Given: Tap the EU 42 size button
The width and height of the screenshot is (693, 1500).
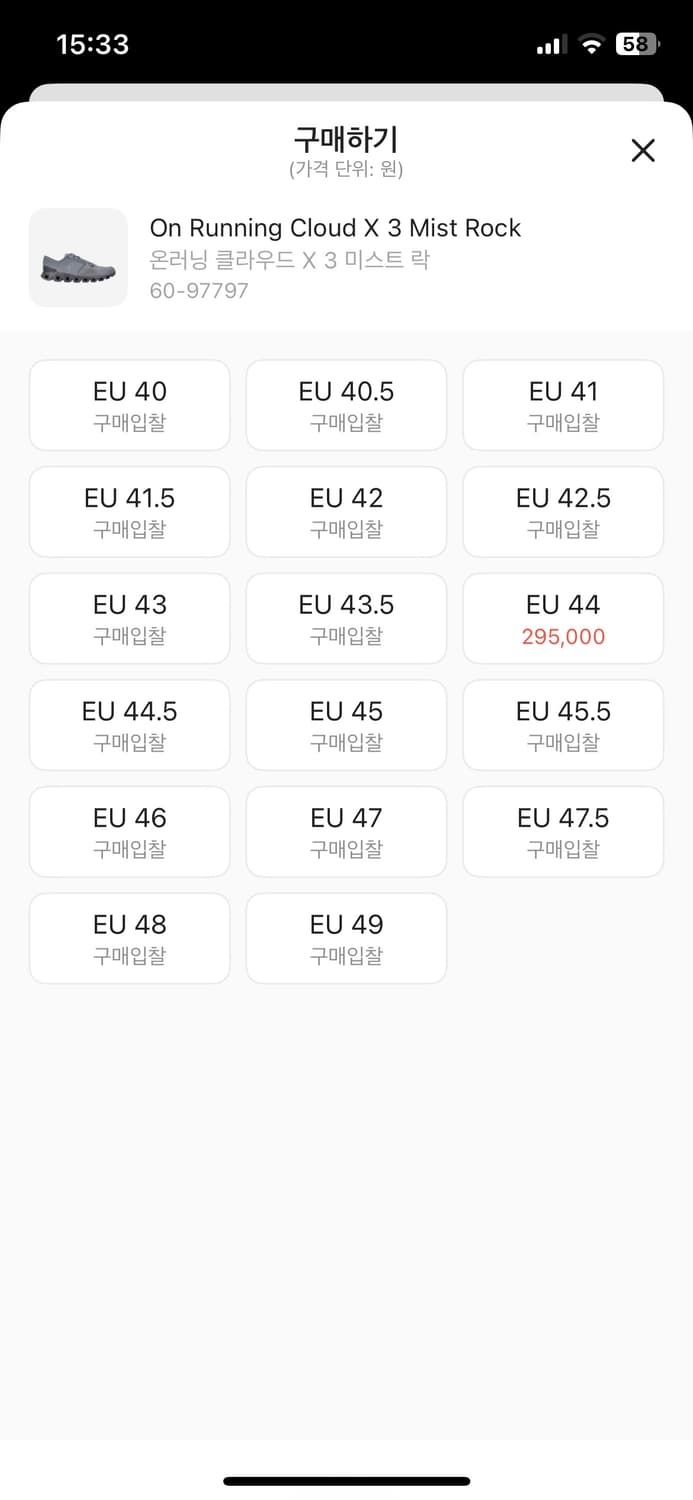Looking at the screenshot, I should 346,512.
